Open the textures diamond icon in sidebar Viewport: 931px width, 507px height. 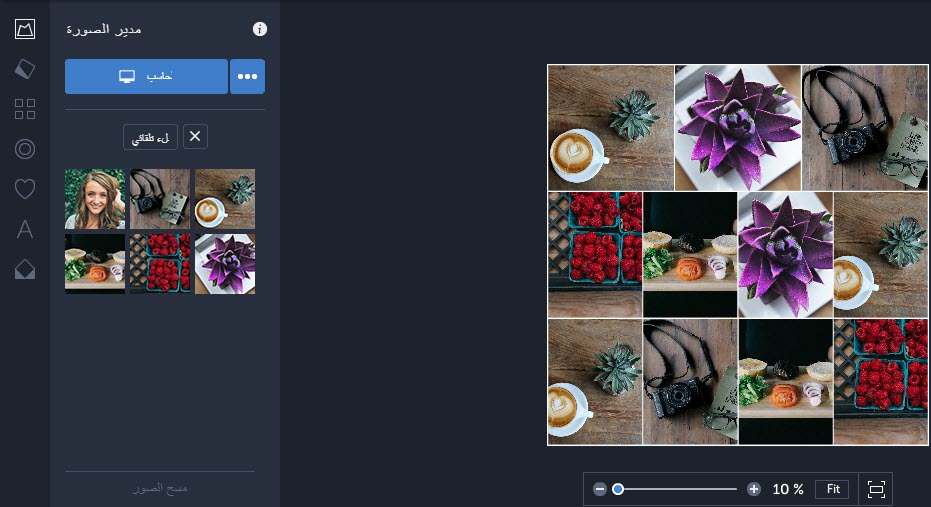[x=25, y=270]
